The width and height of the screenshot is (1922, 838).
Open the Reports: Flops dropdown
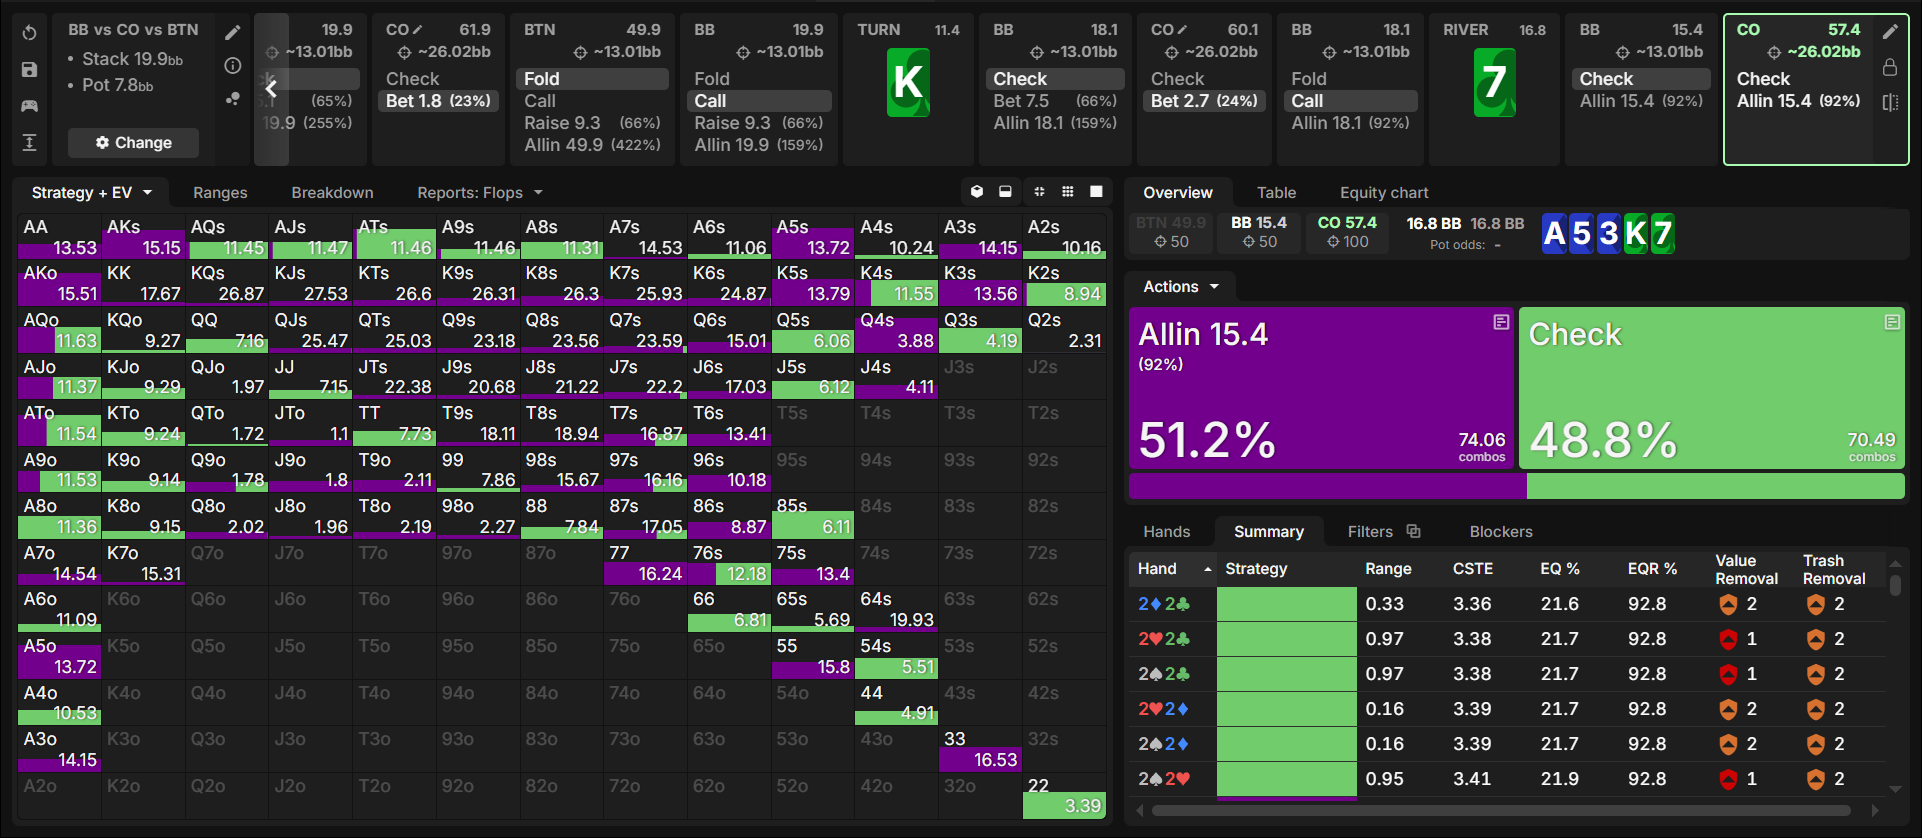[x=480, y=192]
